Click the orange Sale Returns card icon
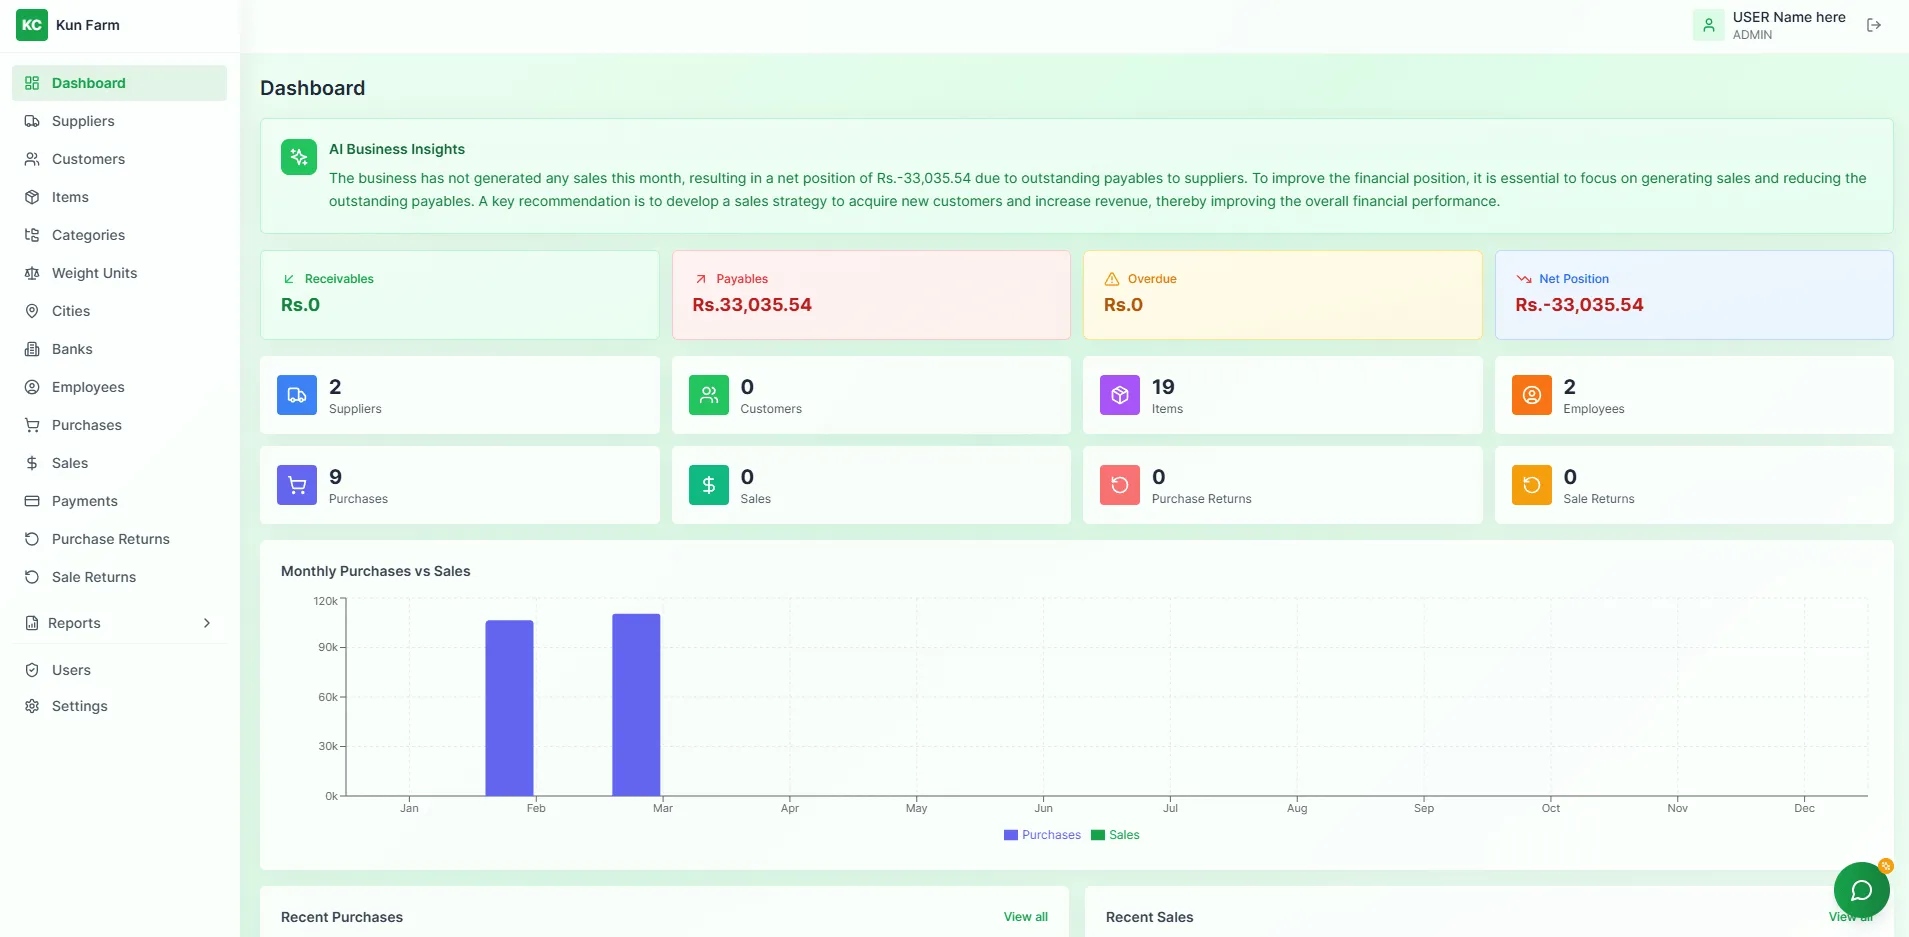This screenshot has width=1909, height=937. click(x=1532, y=485)
